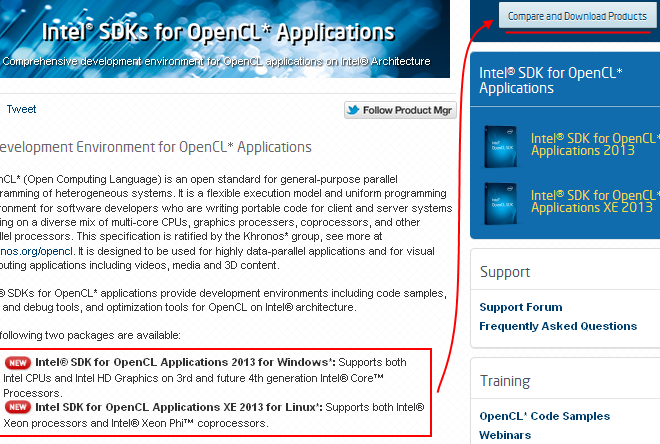Open the Support Forum link
Viewport: 660px width, 444px height.
[520, 307]
